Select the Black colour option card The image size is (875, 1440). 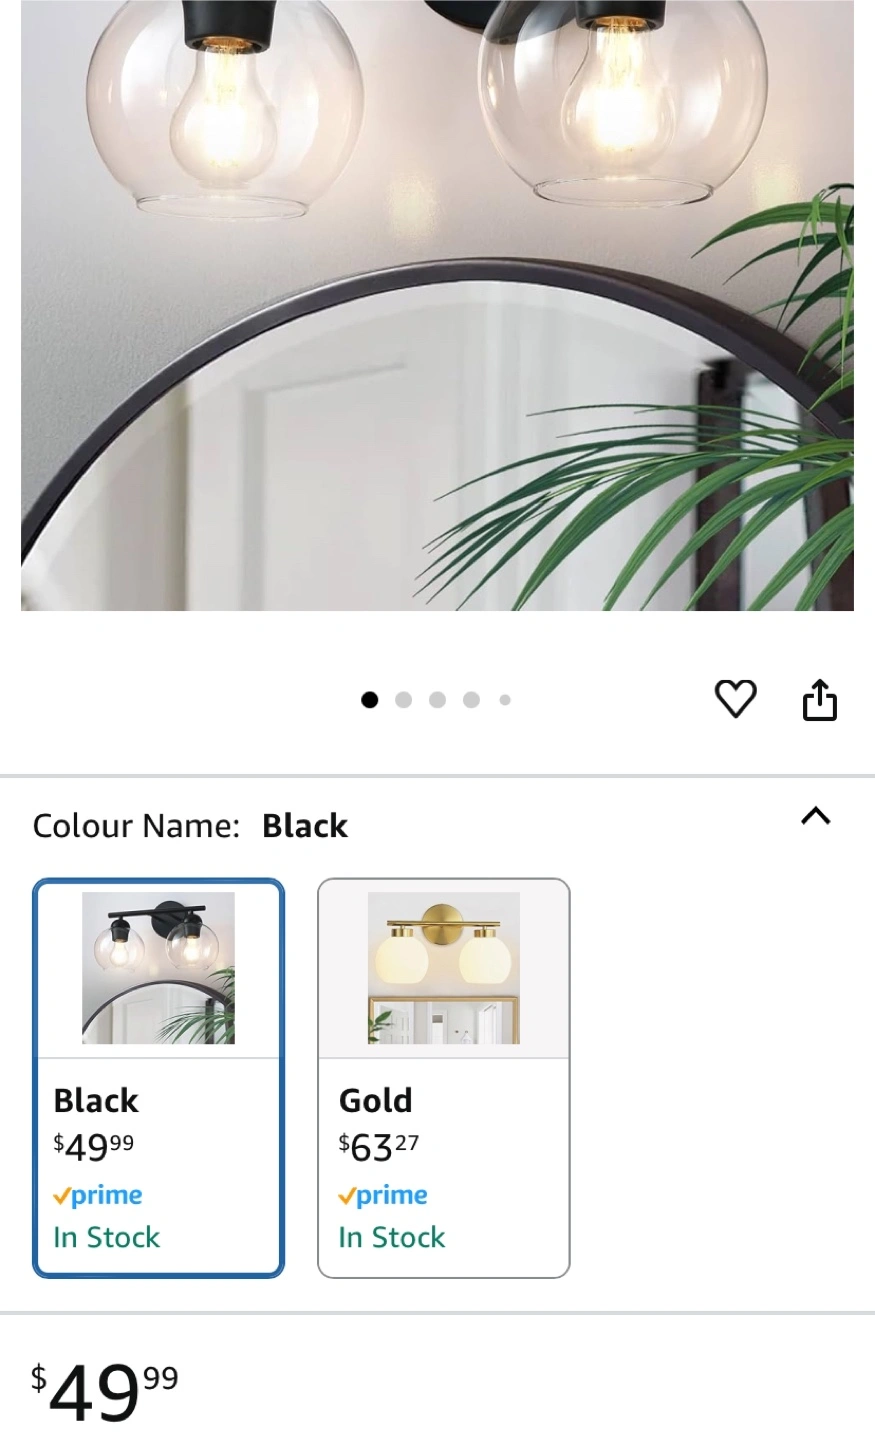coord(159,1078)
